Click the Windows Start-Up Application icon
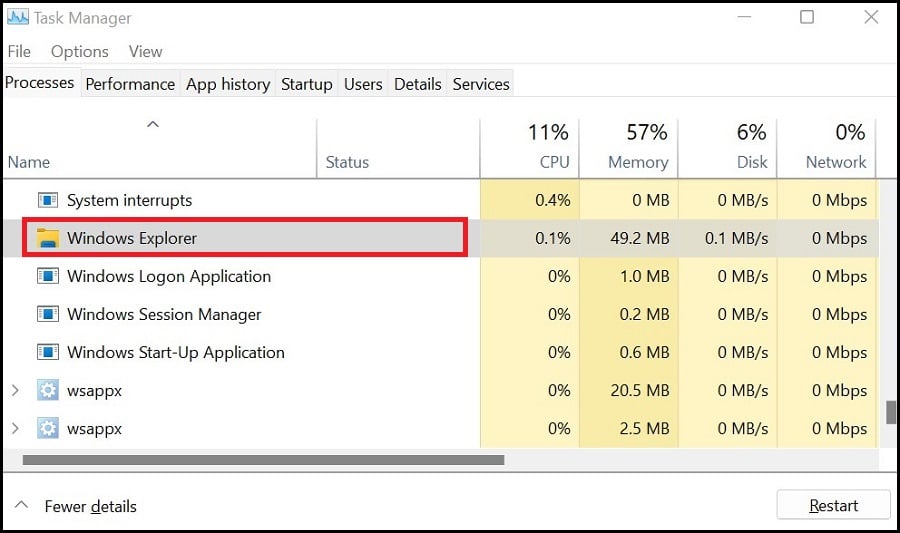The width and height of the screenshot is (900, 533). (x=48, y=352)
